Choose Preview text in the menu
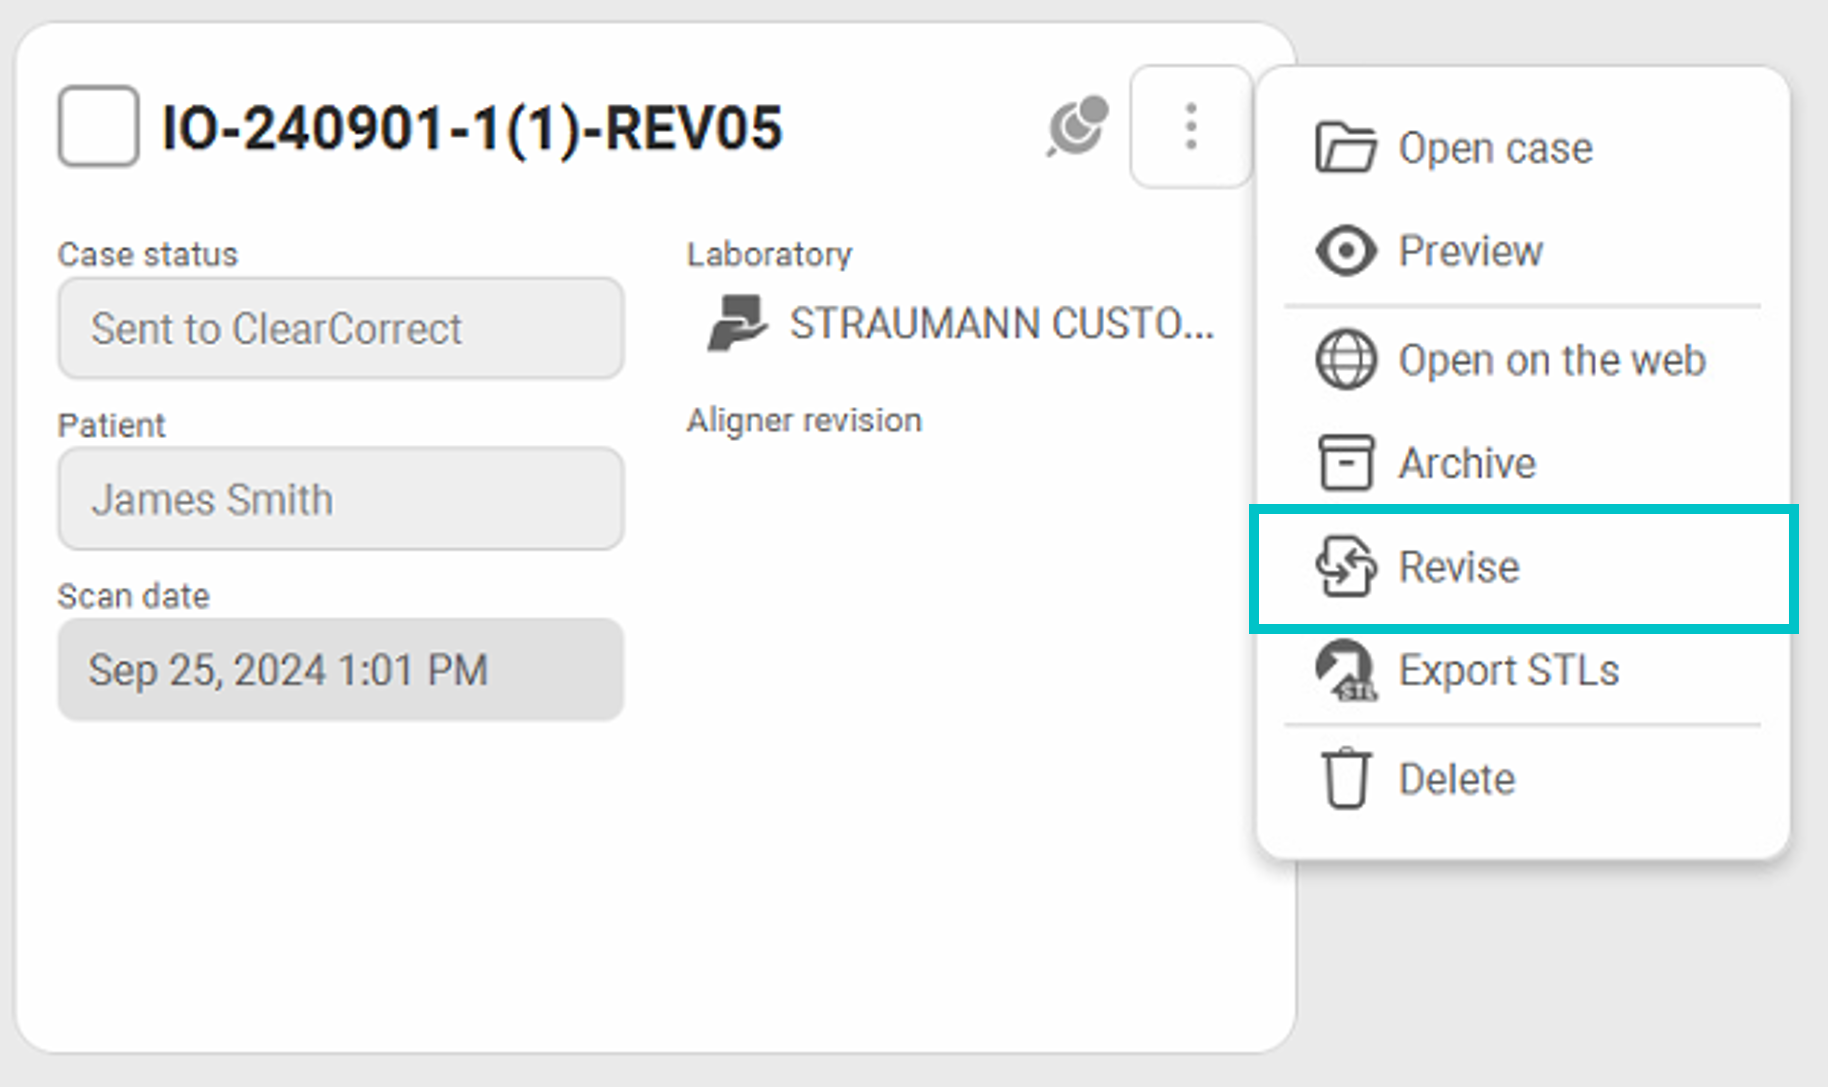Viewport: 1828px width, 1087px height. pyautogui.click(x=1470, y=251)
